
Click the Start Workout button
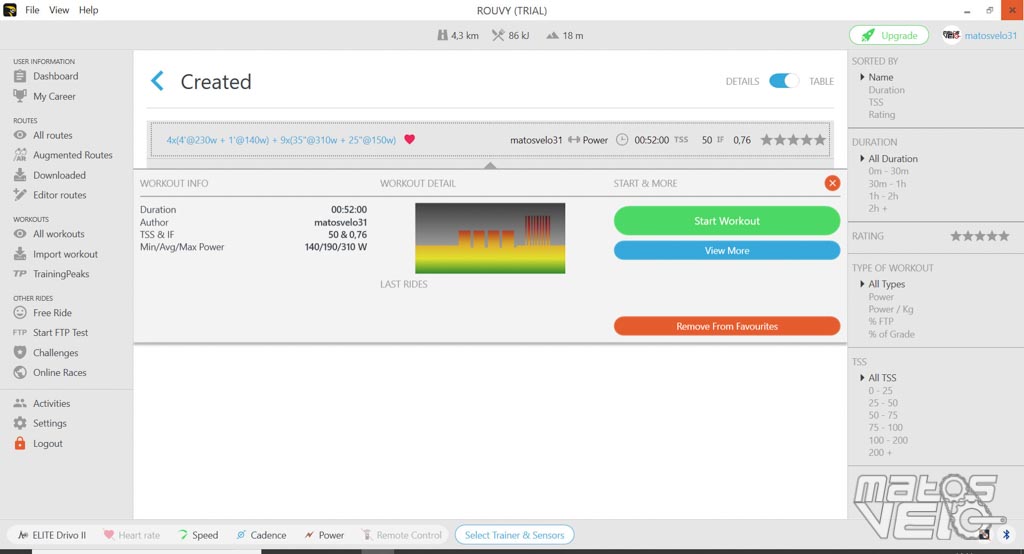[727, 221]
